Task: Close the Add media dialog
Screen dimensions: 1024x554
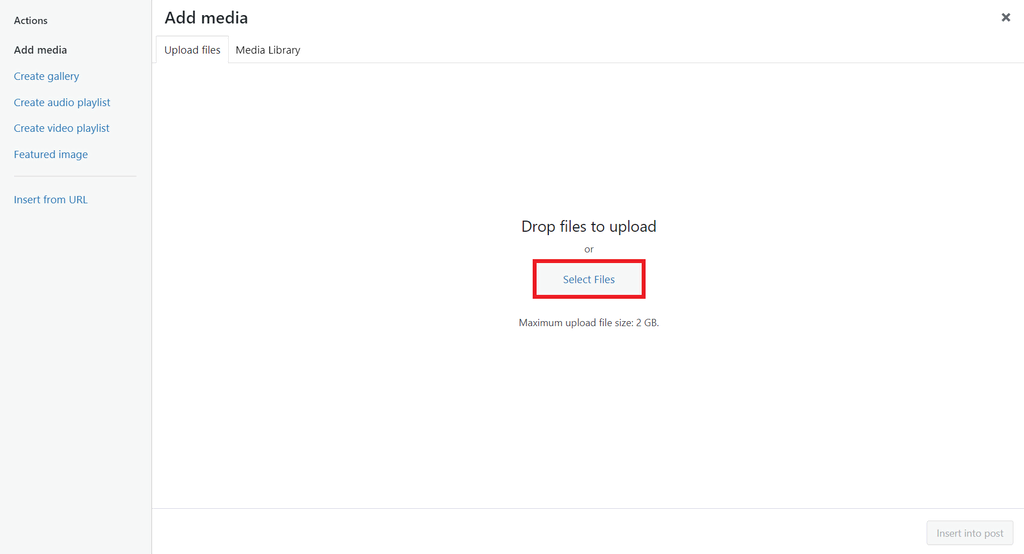Action: [1006, 18]
